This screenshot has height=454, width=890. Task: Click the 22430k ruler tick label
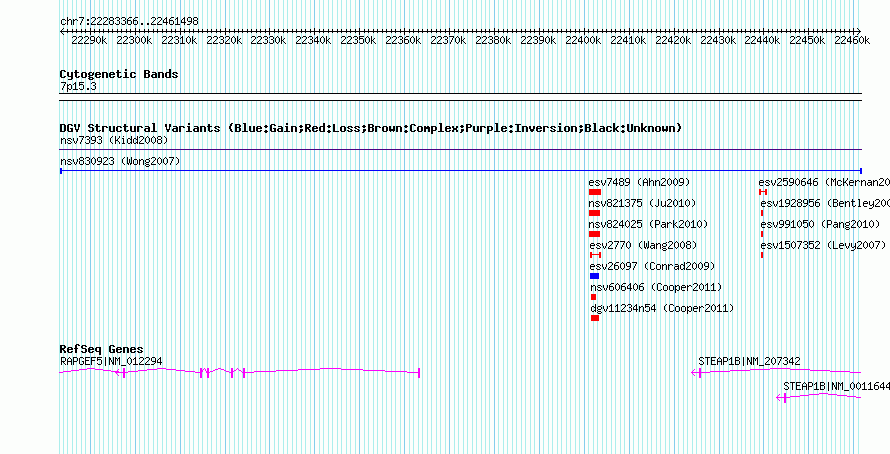tap(717, 40)
